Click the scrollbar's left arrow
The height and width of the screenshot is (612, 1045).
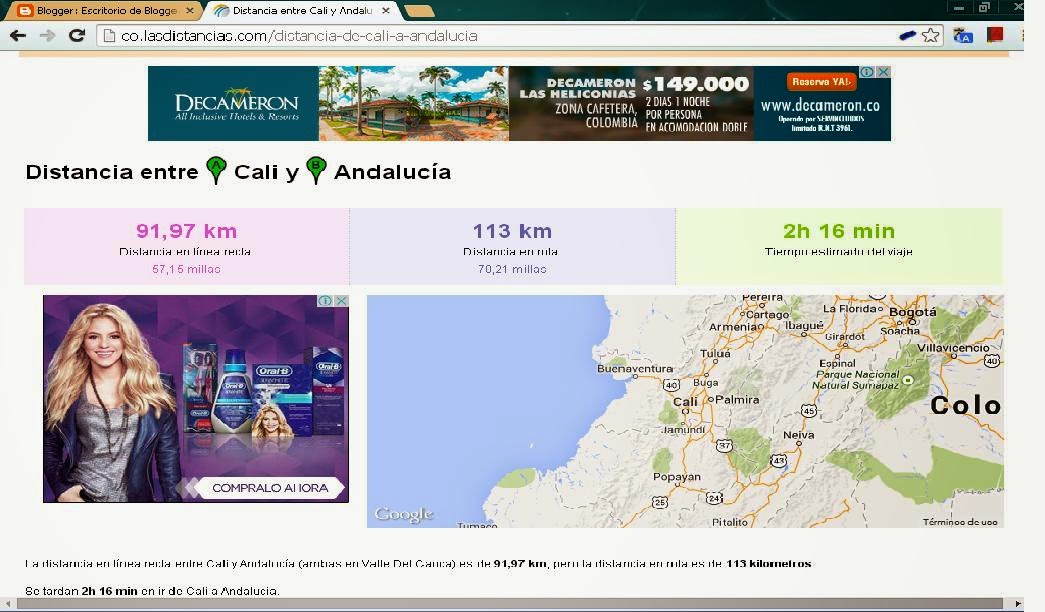click(x=7, y=603)
